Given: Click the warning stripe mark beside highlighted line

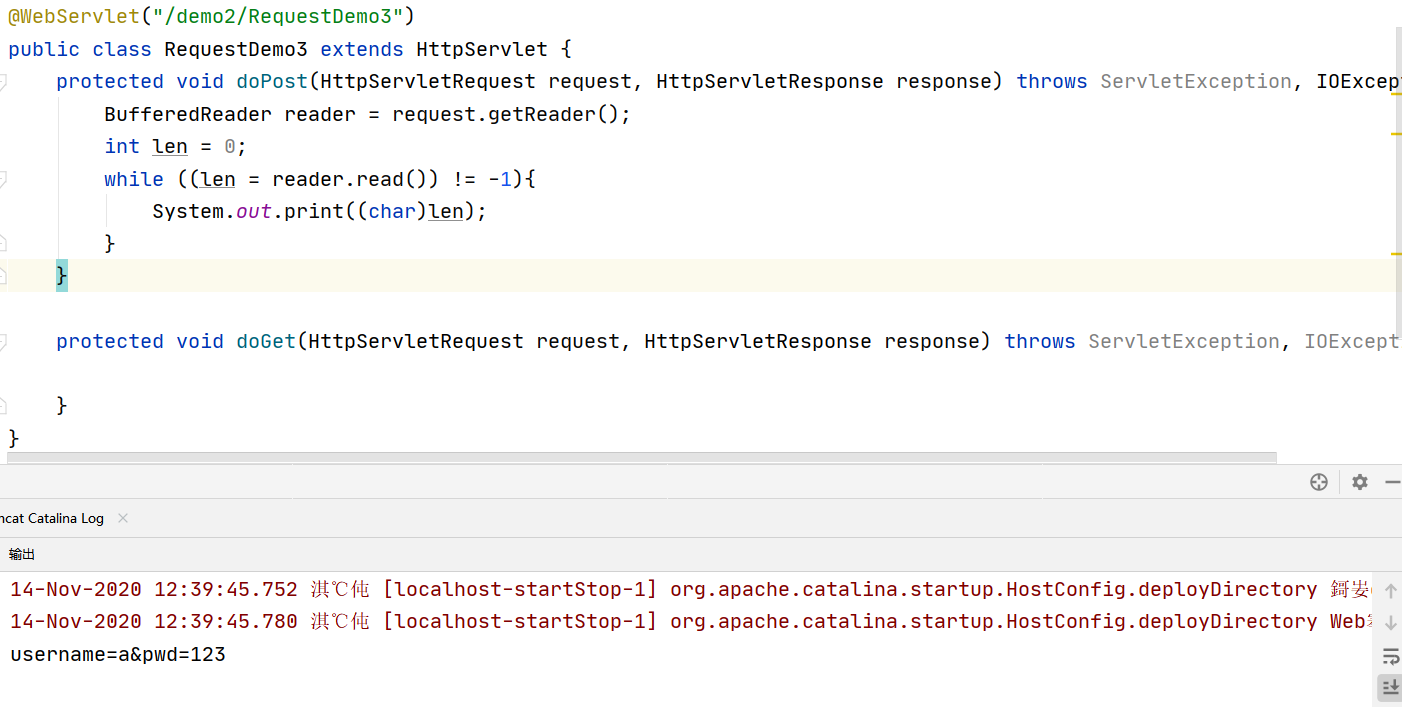Looking at the screenshot, I should click(1396, 255).
